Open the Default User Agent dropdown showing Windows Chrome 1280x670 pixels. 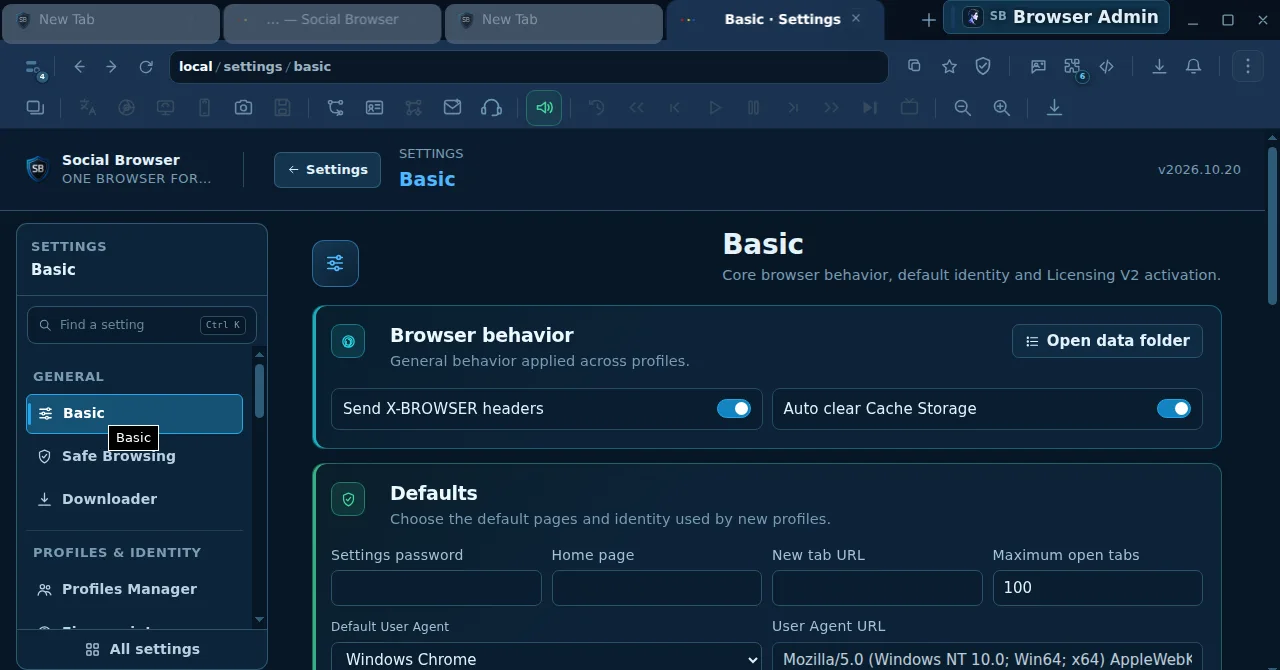(546, 659)
